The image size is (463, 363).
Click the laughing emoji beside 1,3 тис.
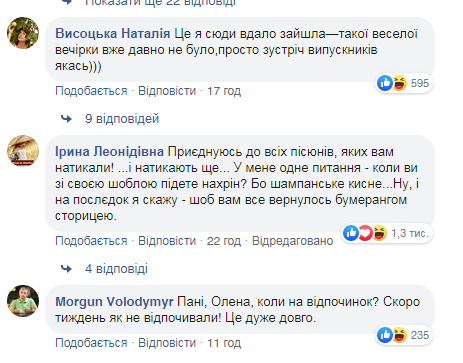(379, 233)
